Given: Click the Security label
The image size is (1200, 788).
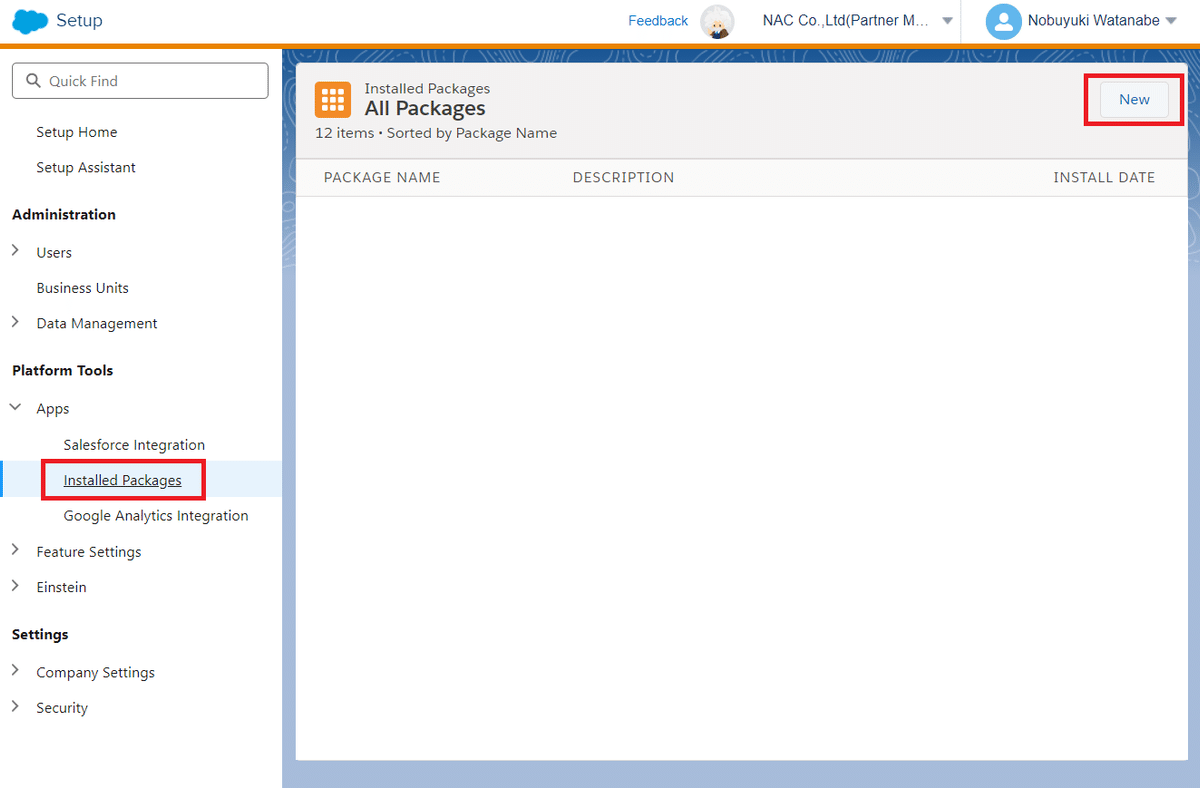Looking at the screenshot, I should [62, 708].
